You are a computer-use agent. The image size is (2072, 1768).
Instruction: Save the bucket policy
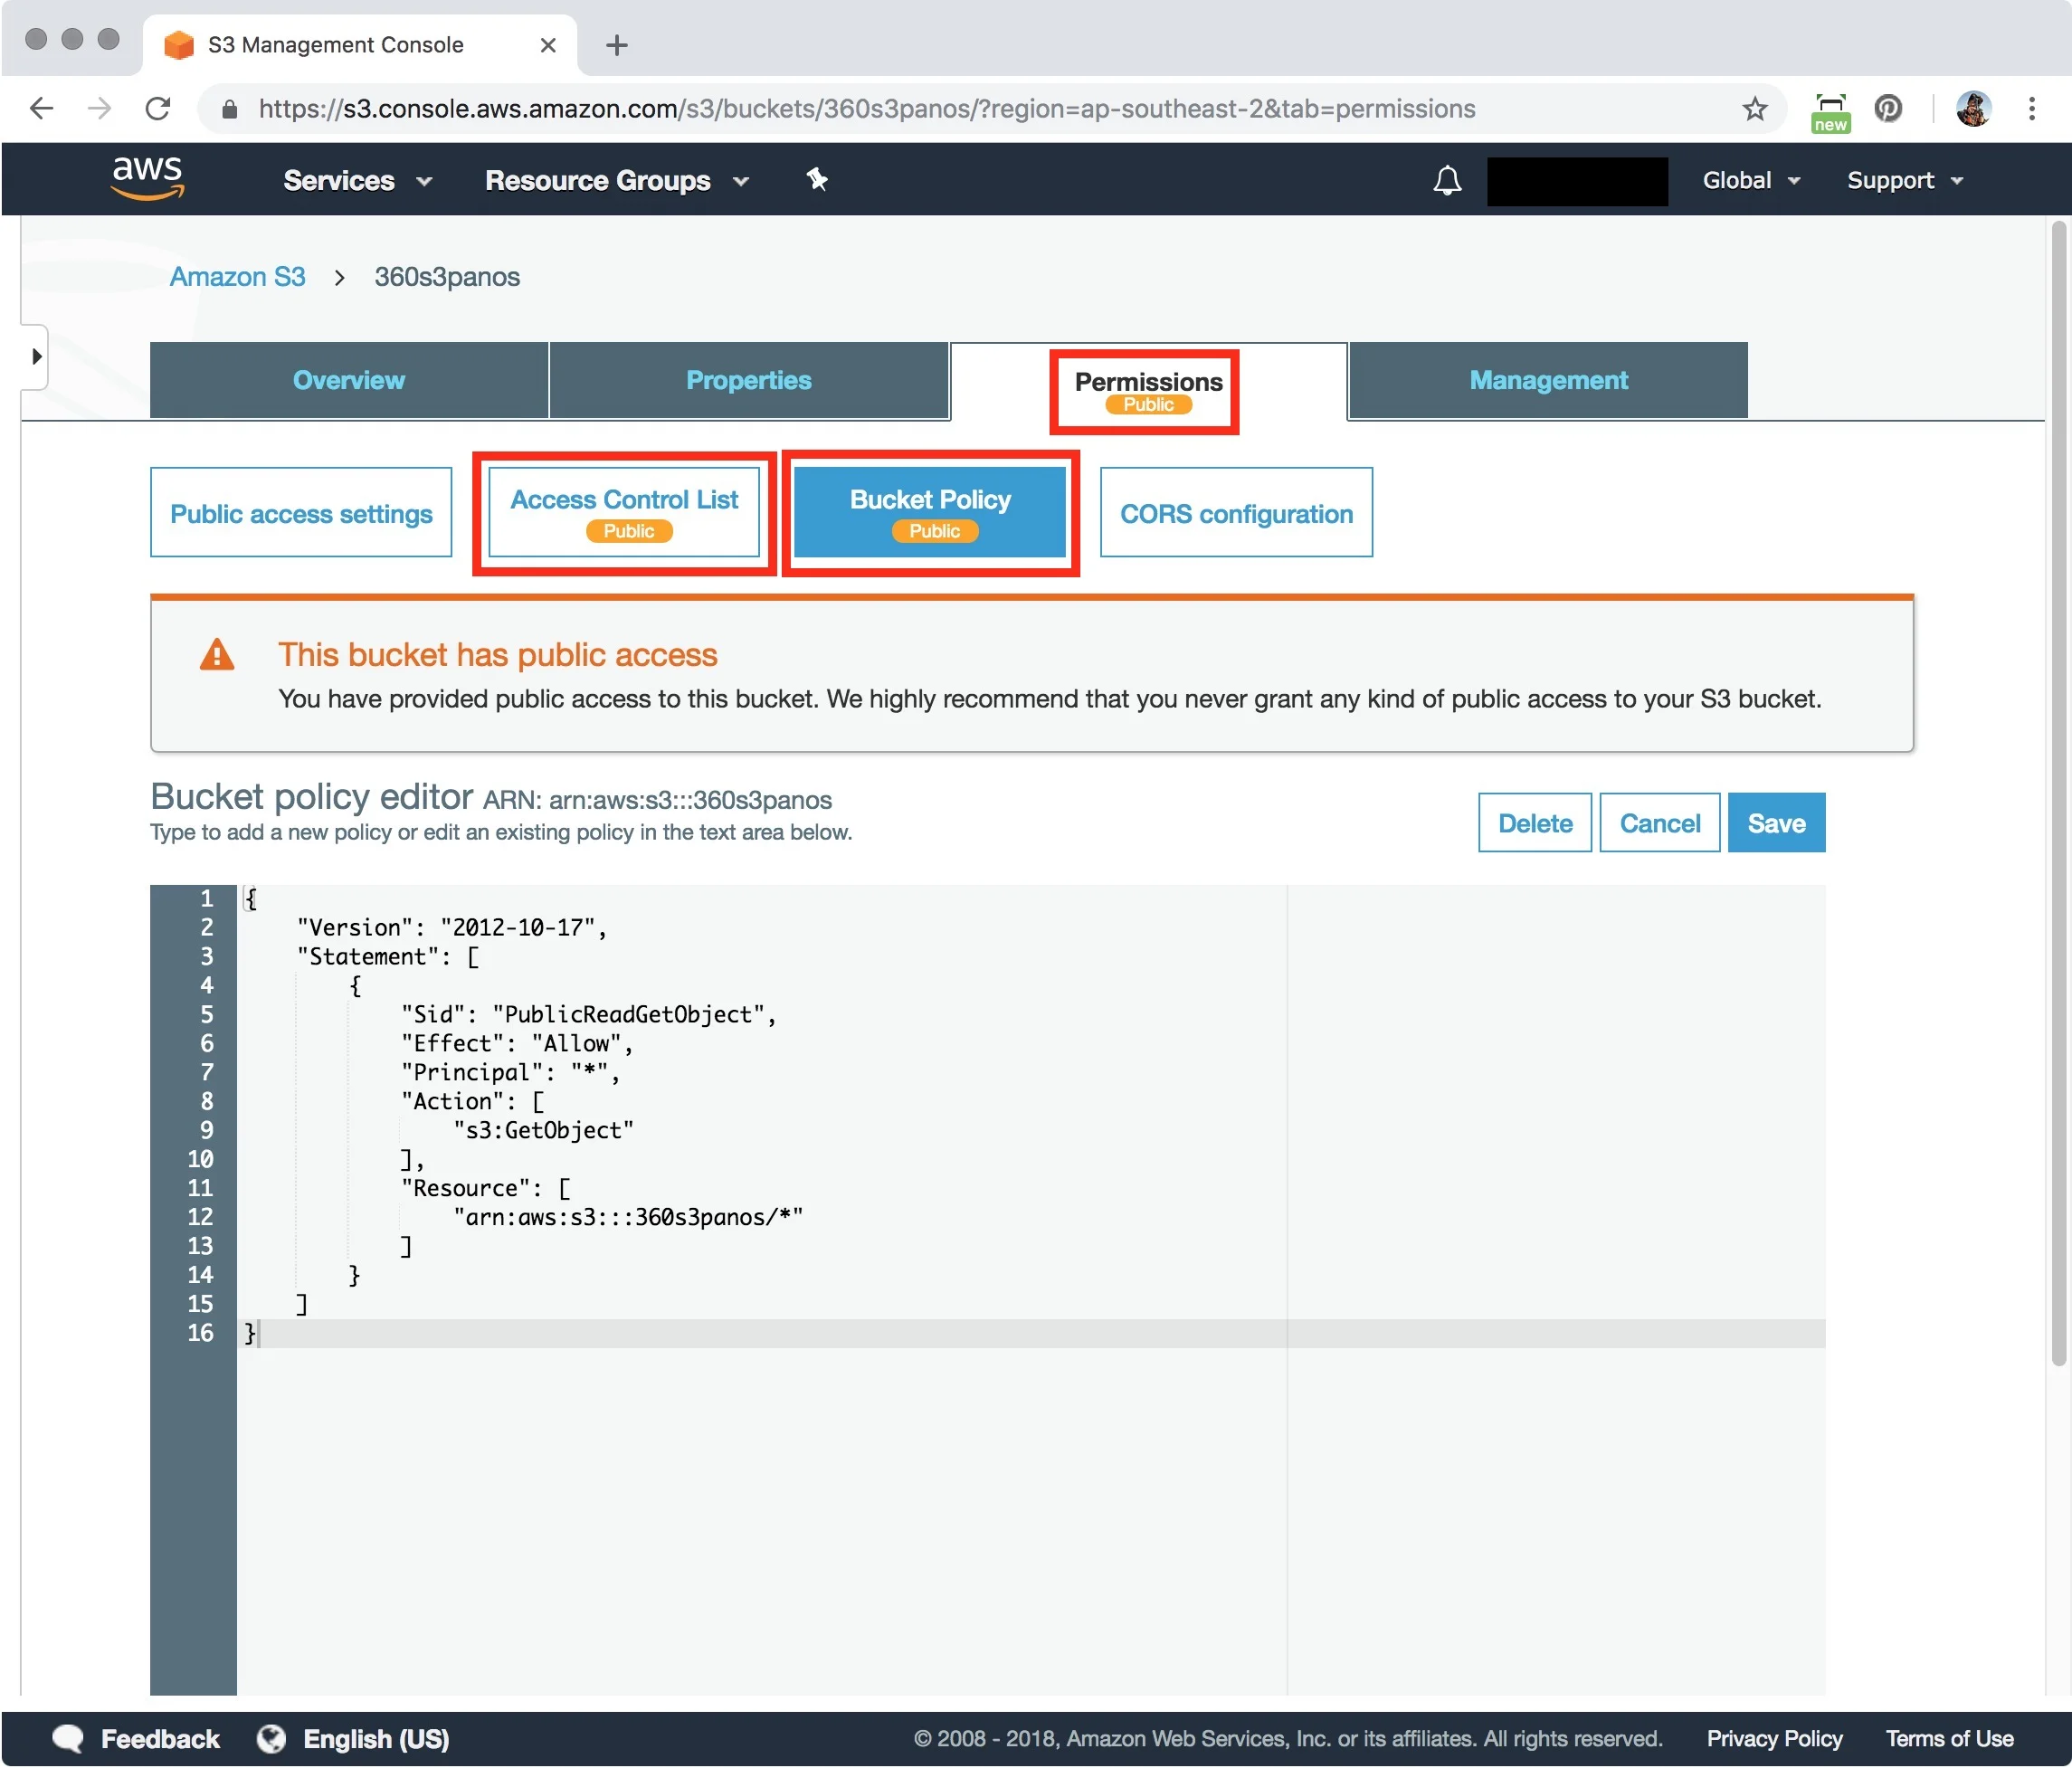1776,823
